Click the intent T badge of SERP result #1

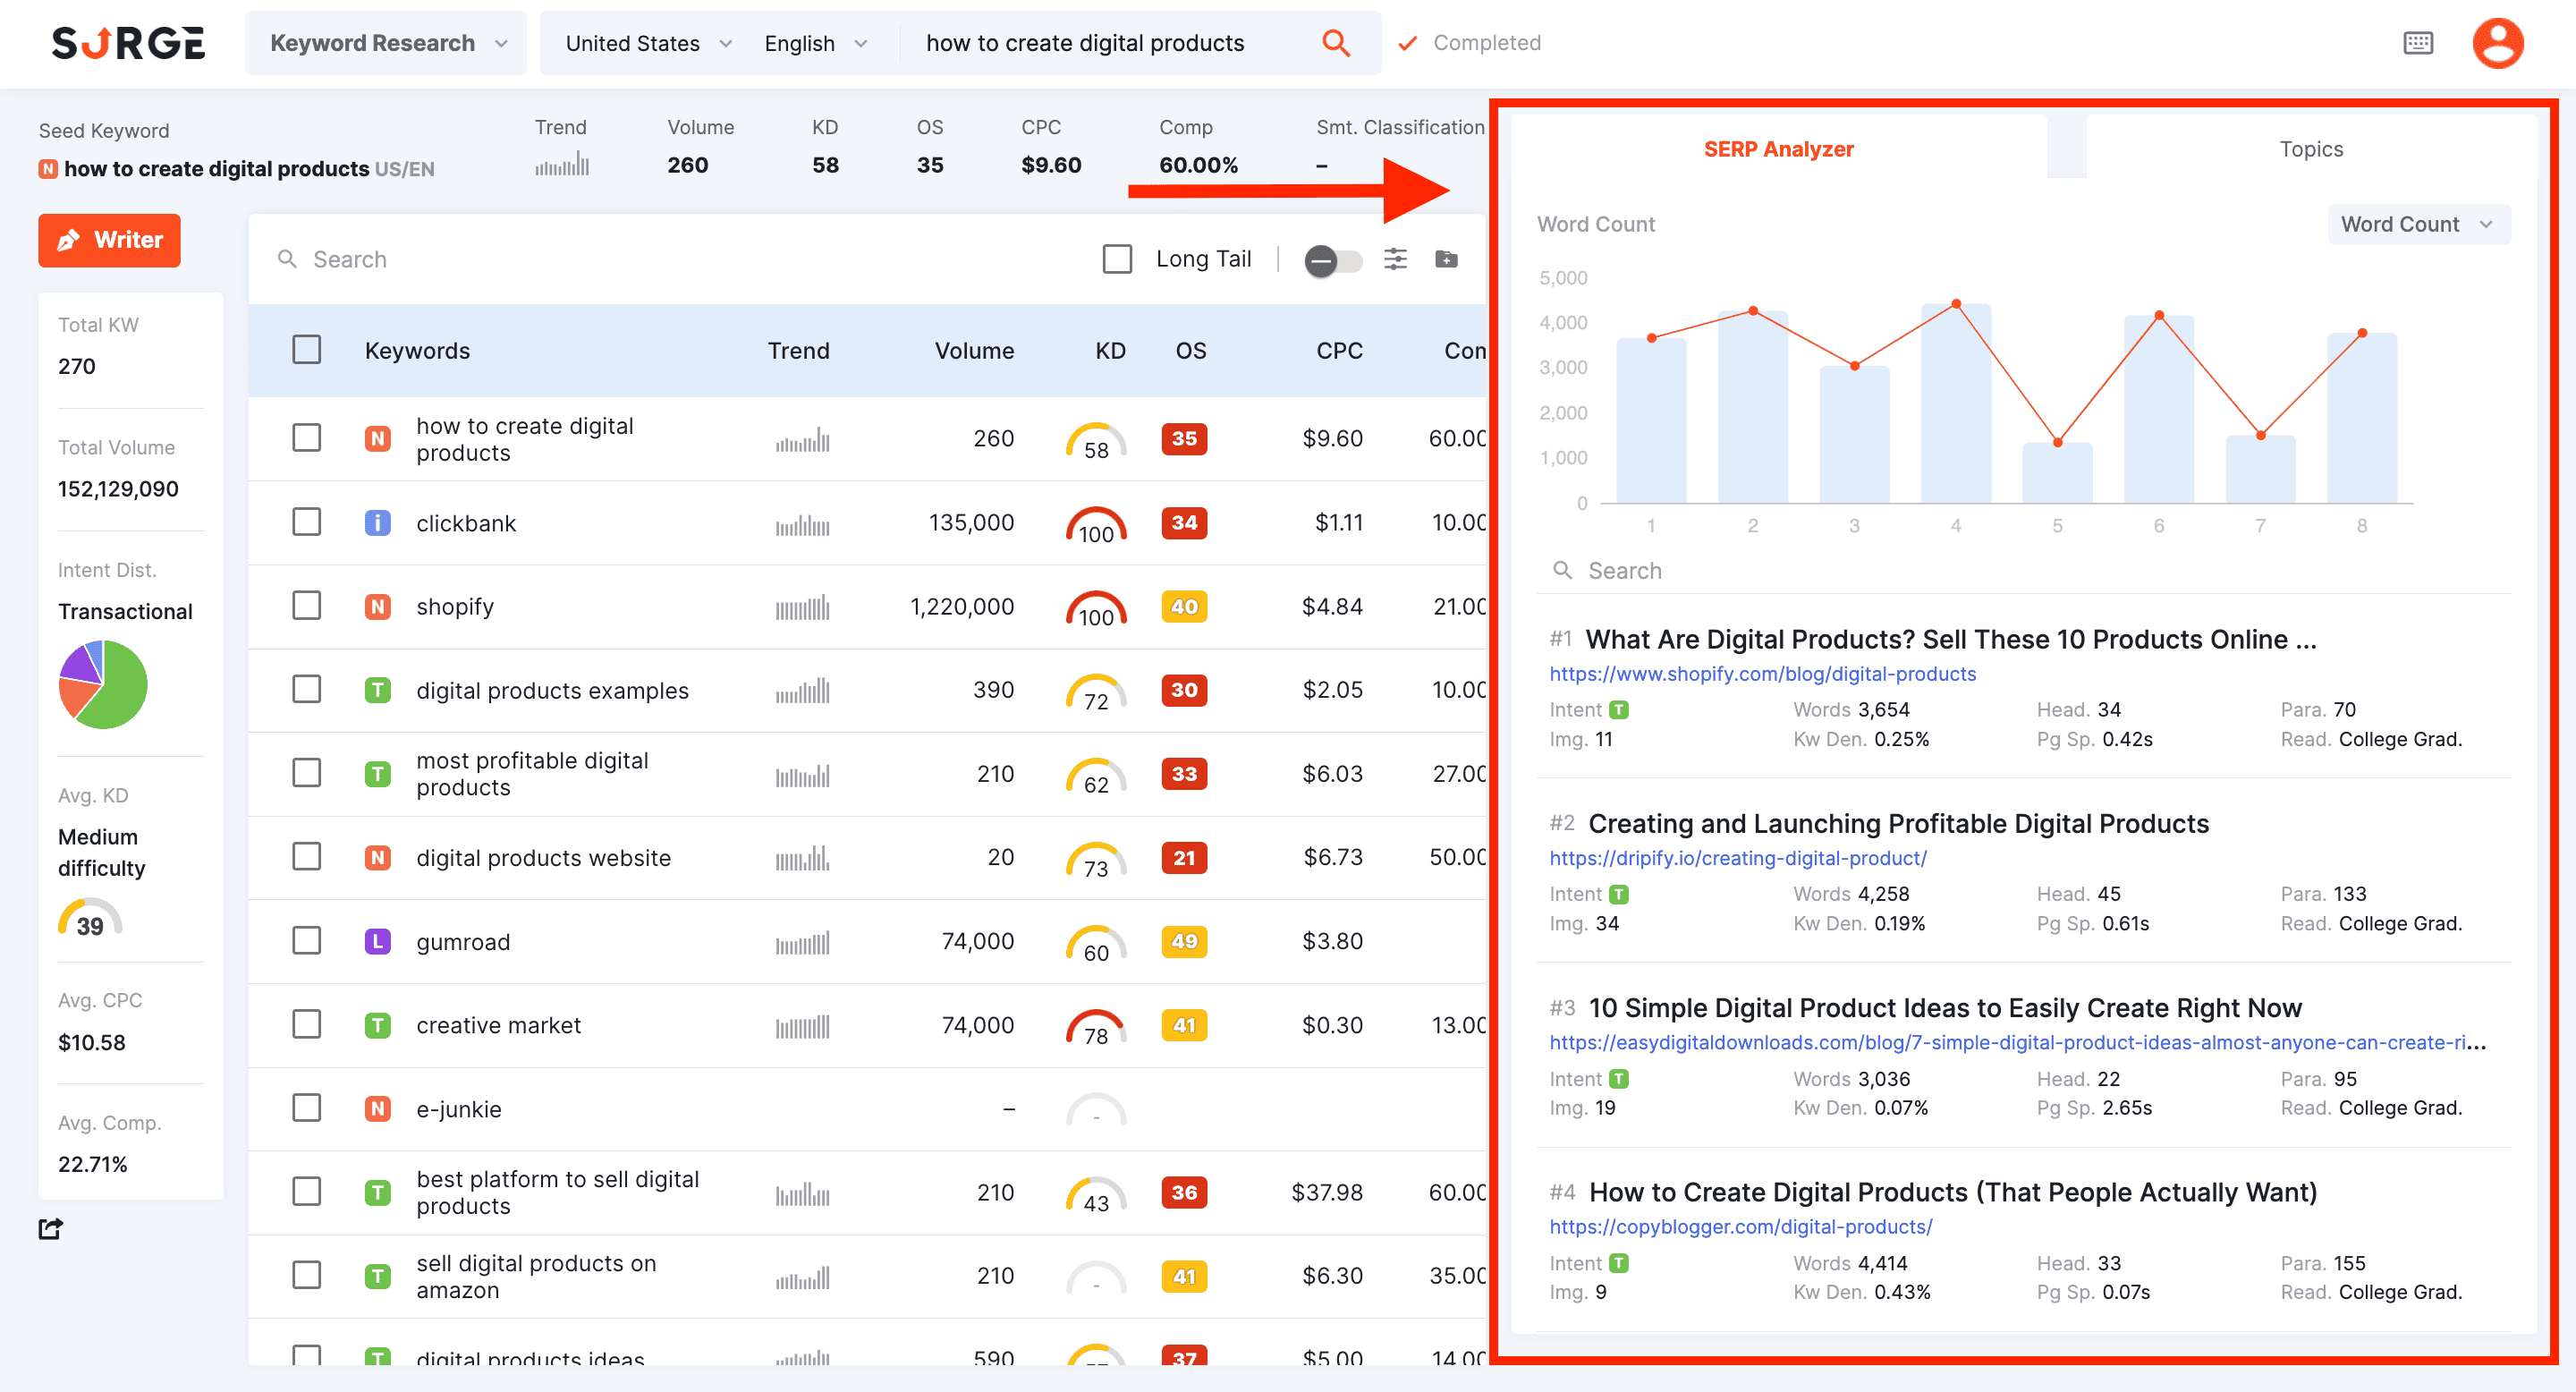(1619, 709)
